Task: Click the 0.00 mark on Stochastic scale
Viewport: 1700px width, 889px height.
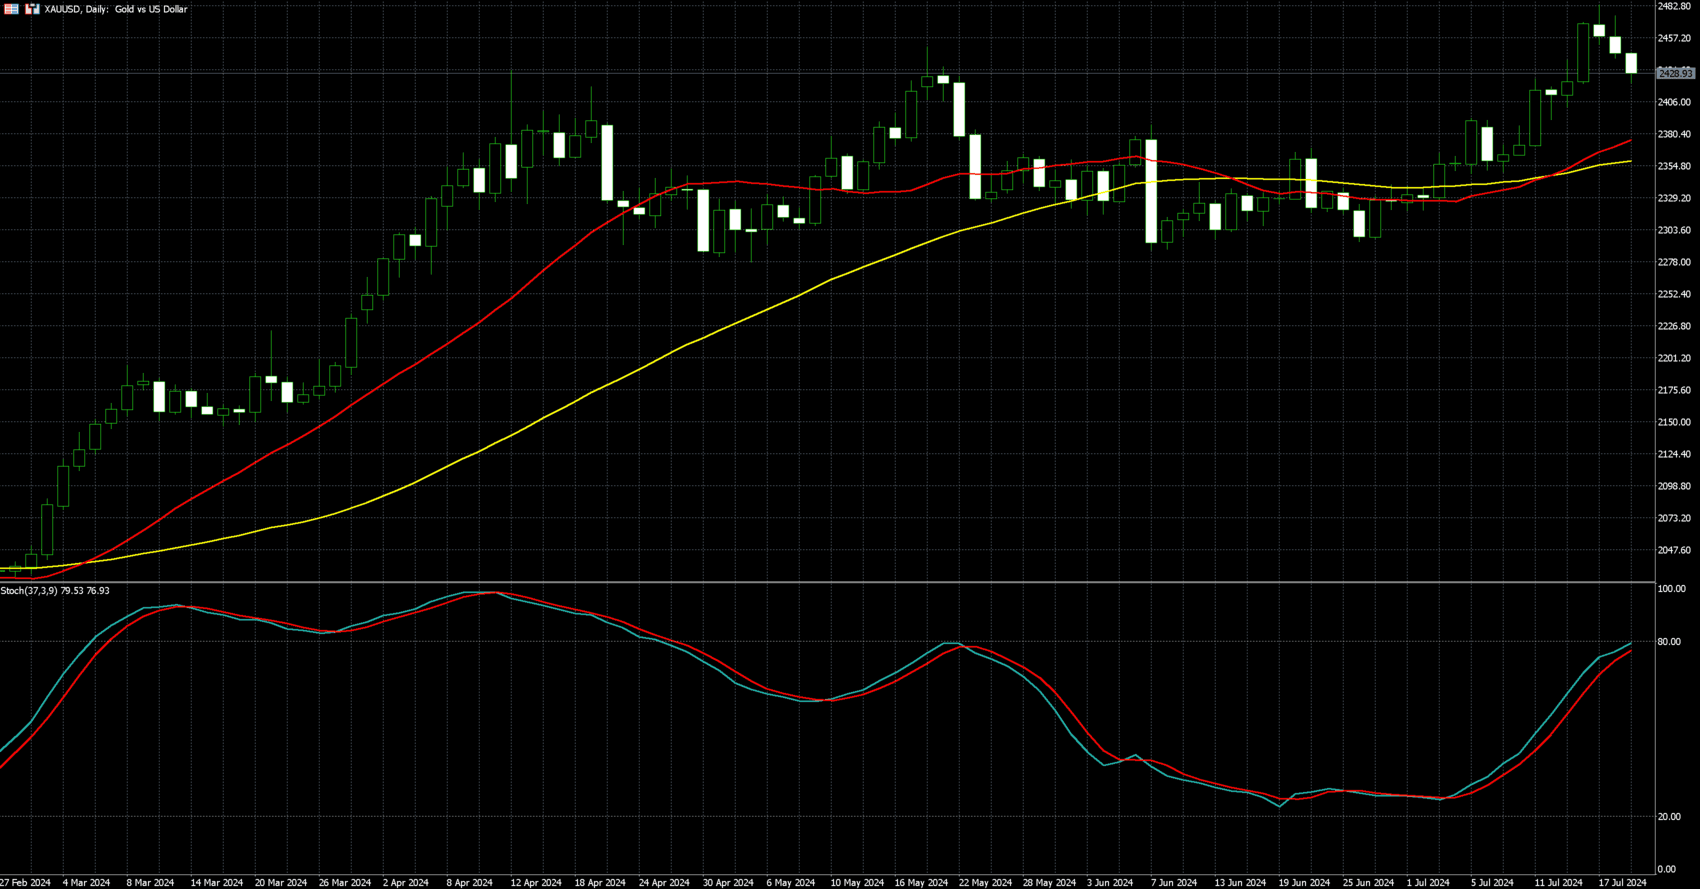Action: (1666, 869)
